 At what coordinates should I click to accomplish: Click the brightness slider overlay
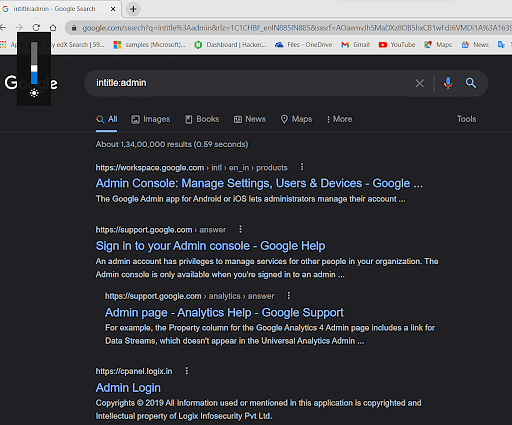(34, 63)
